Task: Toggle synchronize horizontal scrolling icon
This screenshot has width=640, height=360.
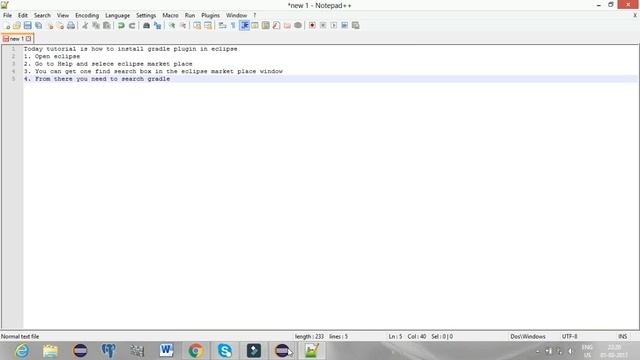Action: 208,26
